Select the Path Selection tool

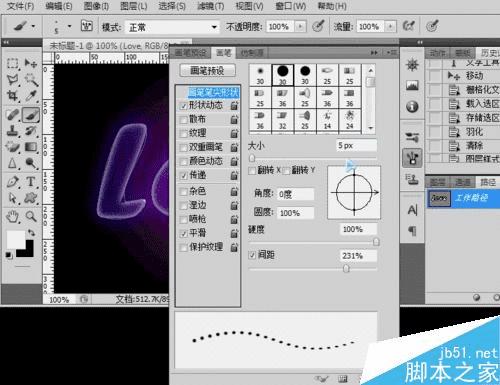13,198
